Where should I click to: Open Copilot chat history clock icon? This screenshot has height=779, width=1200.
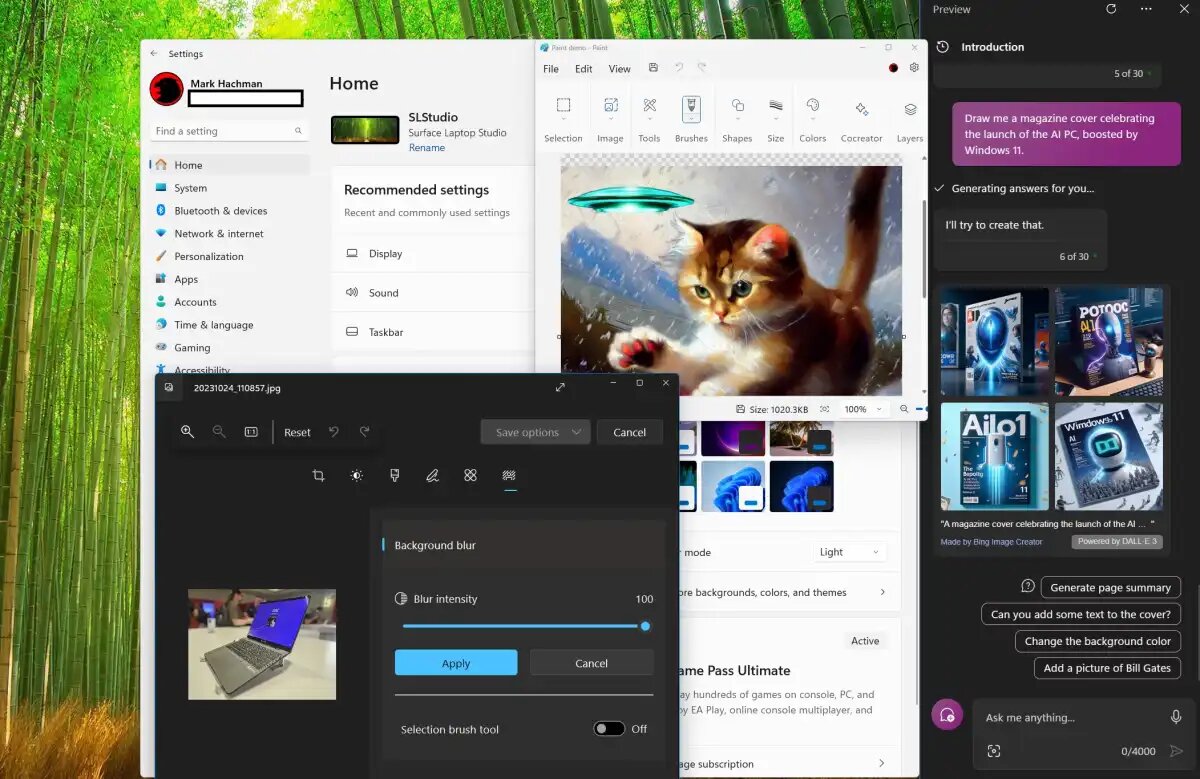(x=942, y=47)
